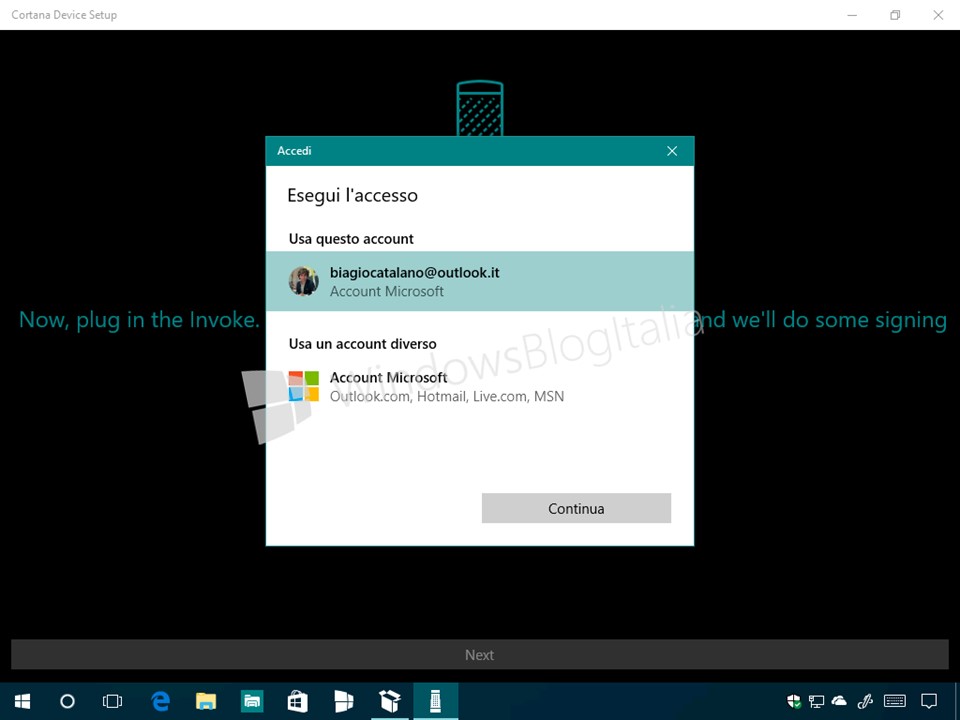Open Task View from the taskbar

pyautogui.click(x=113, y=701)
